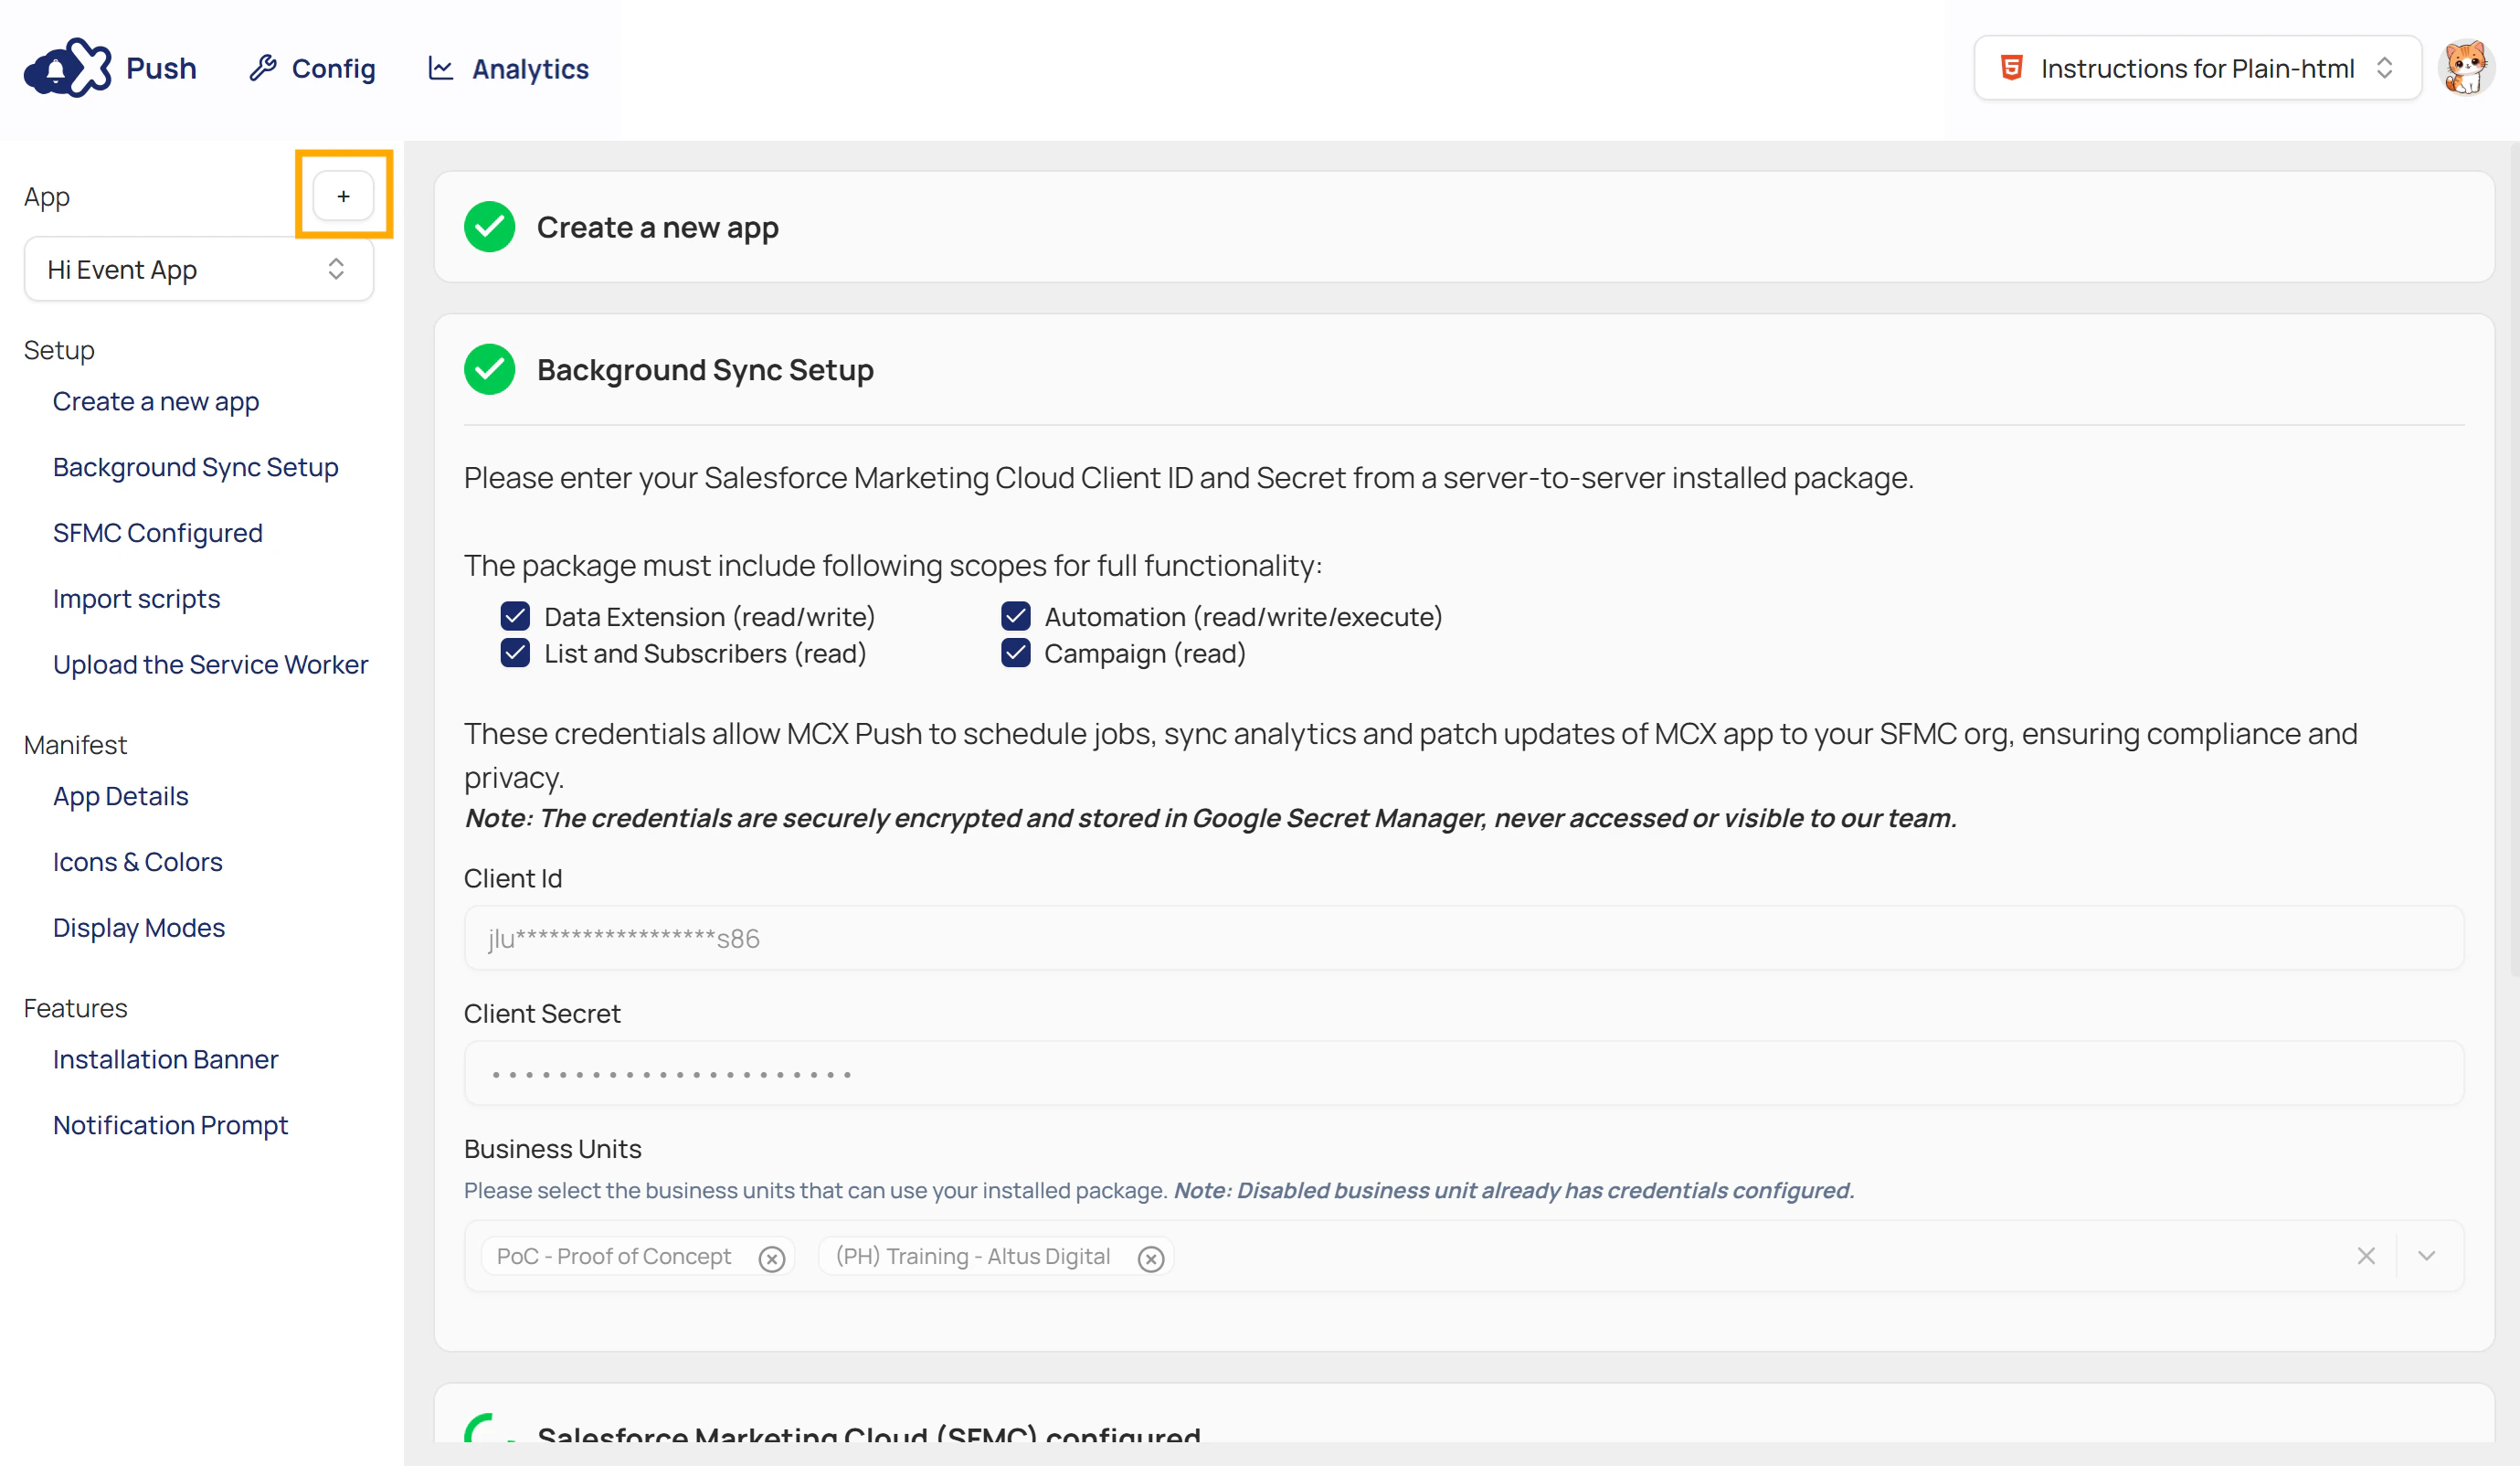Viewport: 2520px width, 1466px height.
Task: Clear all selected business units
Action: [2366, 1256]
